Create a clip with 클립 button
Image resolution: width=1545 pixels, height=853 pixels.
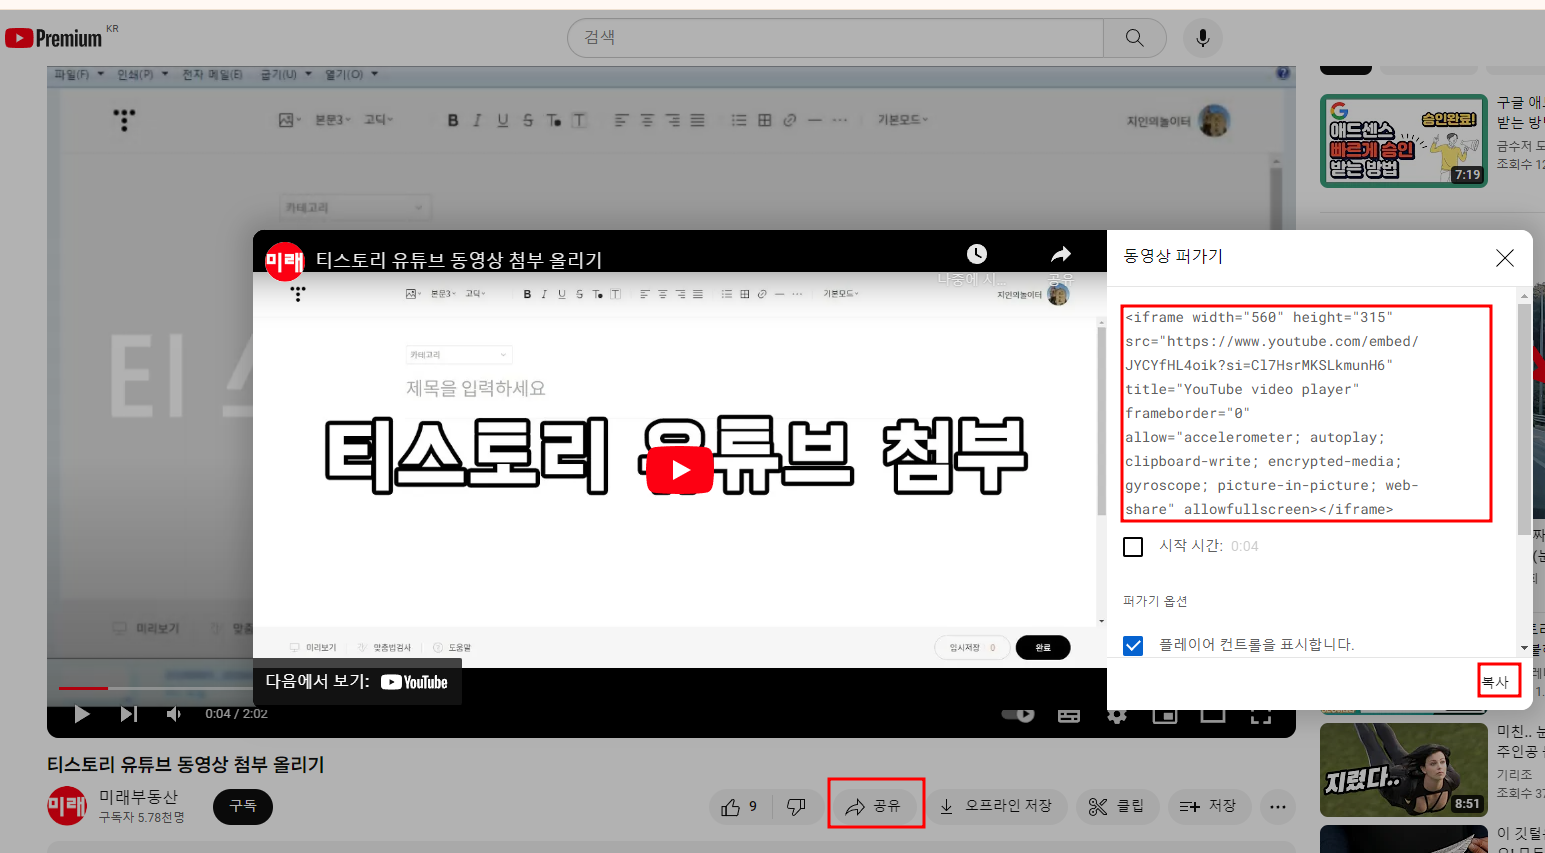click(x=1117, y=806)
